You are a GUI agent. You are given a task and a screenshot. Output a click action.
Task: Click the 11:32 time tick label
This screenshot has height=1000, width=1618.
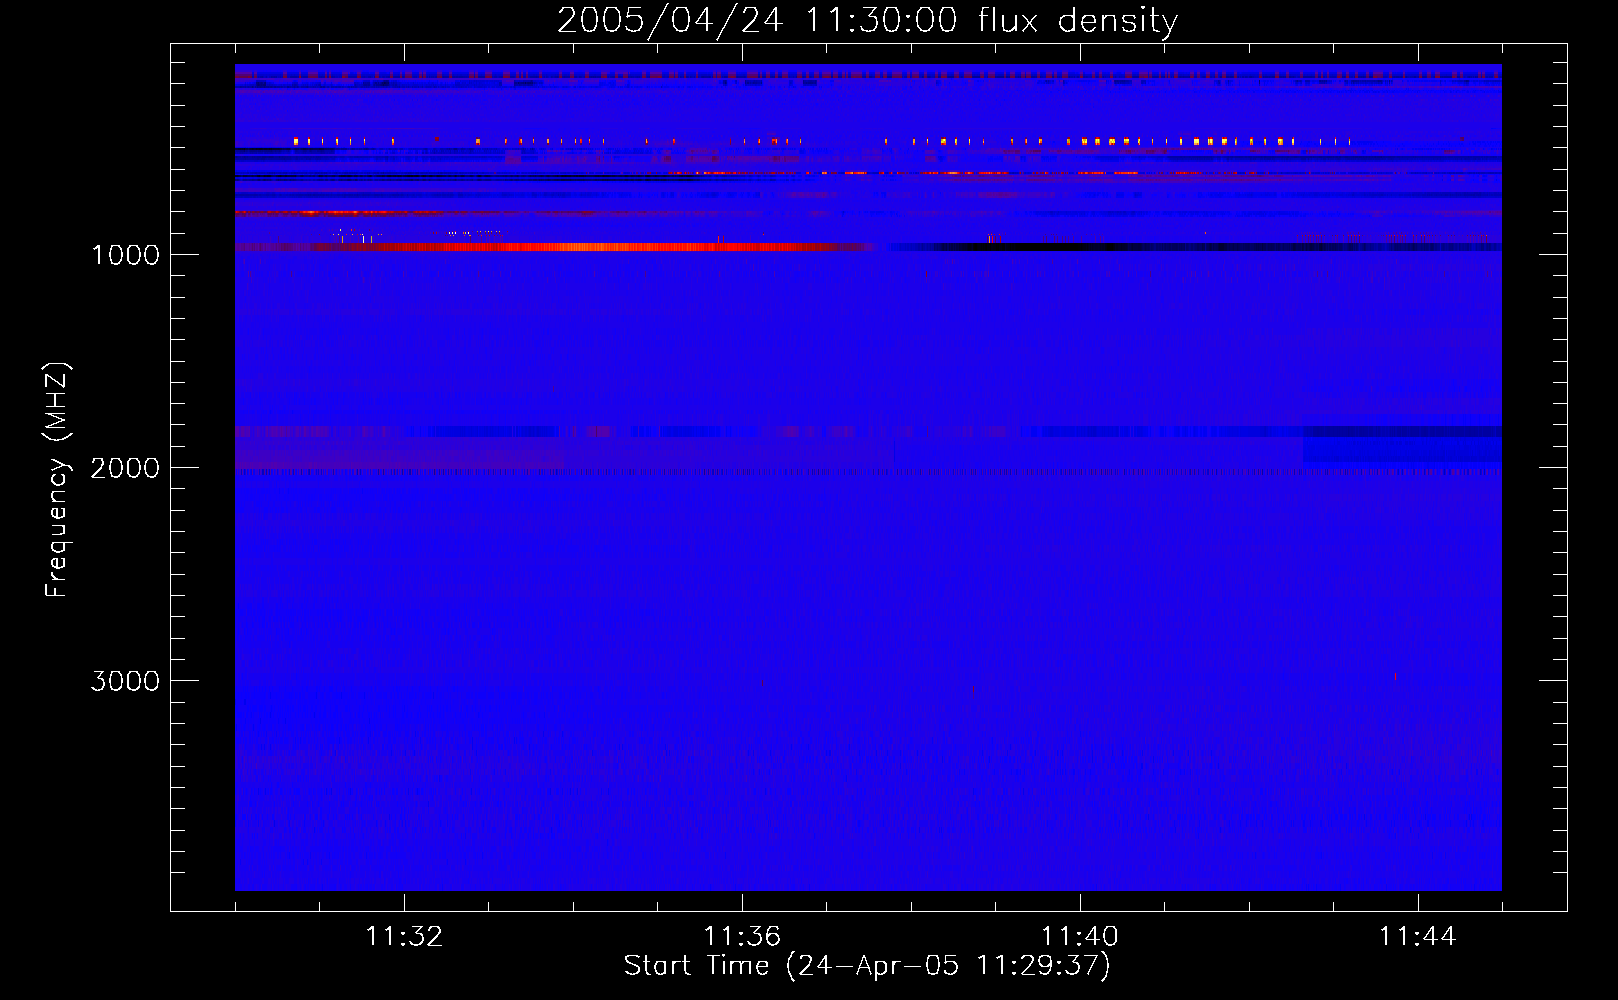[x=404, y=937]
